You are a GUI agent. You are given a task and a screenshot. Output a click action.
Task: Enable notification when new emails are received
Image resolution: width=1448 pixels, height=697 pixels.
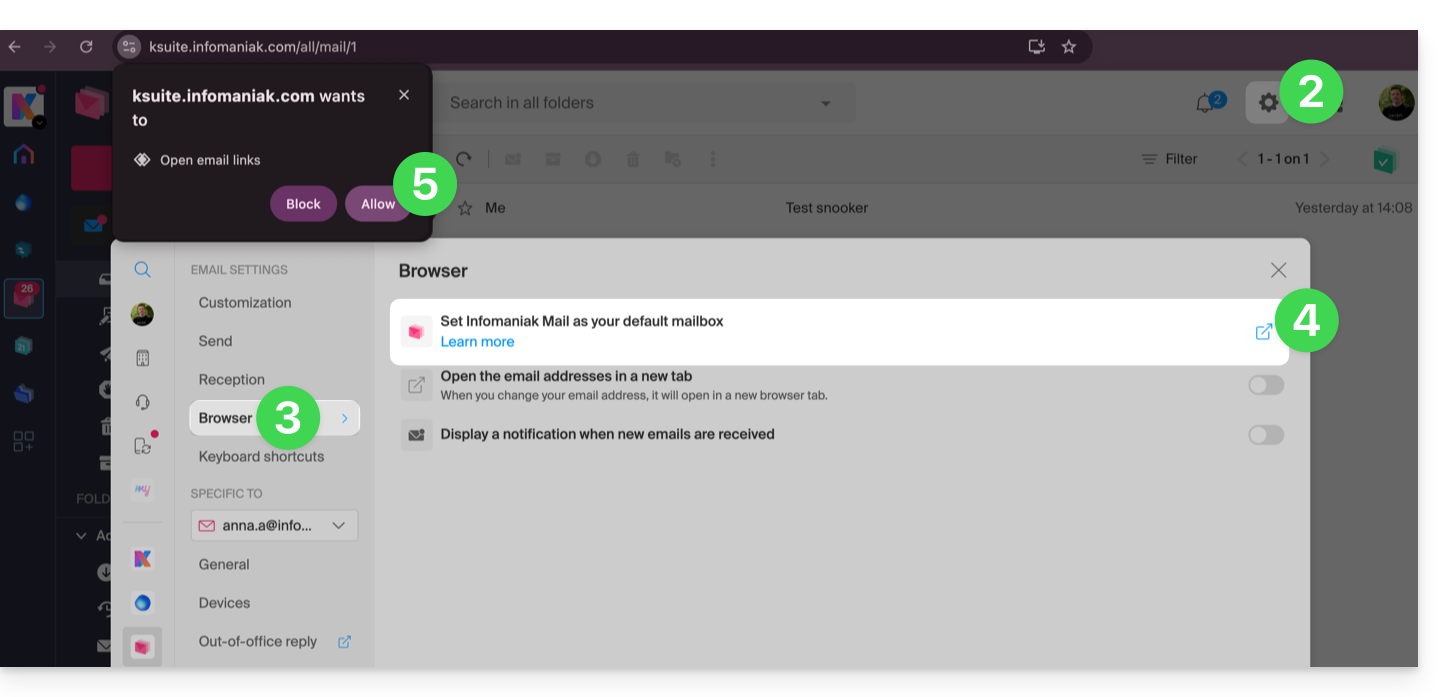tap(1265, 435)
